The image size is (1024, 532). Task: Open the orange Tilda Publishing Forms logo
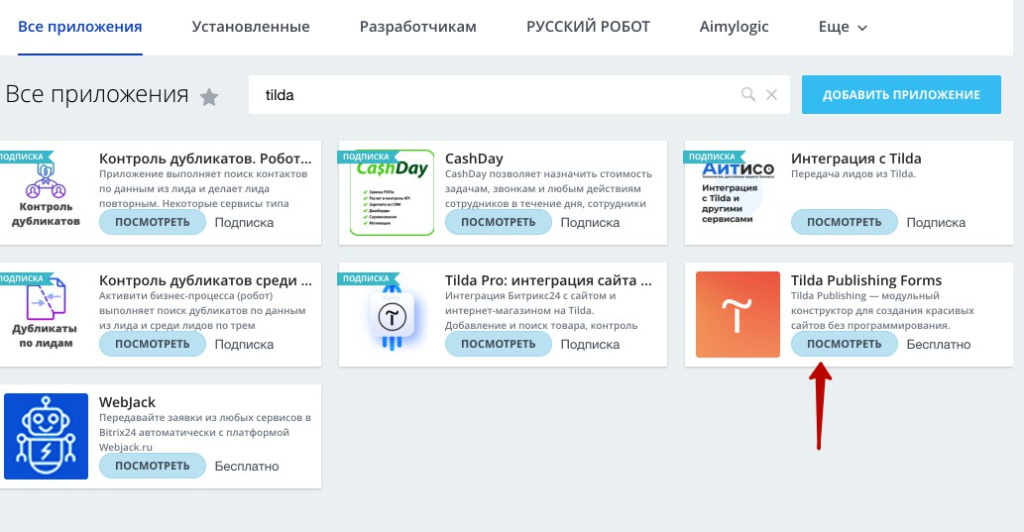738,315
